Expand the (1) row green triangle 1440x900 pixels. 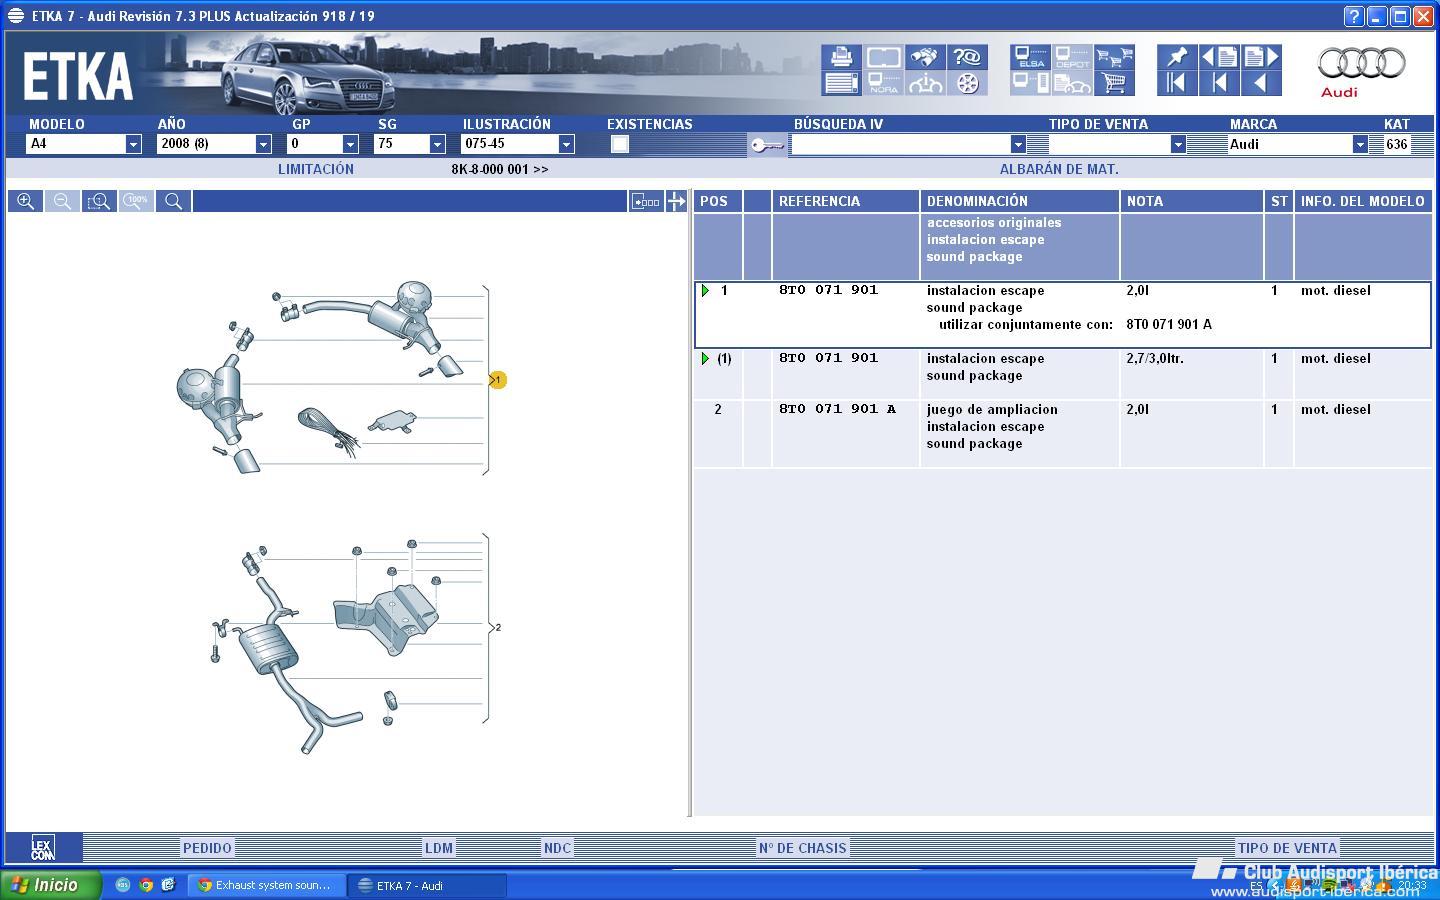point(705,359)
